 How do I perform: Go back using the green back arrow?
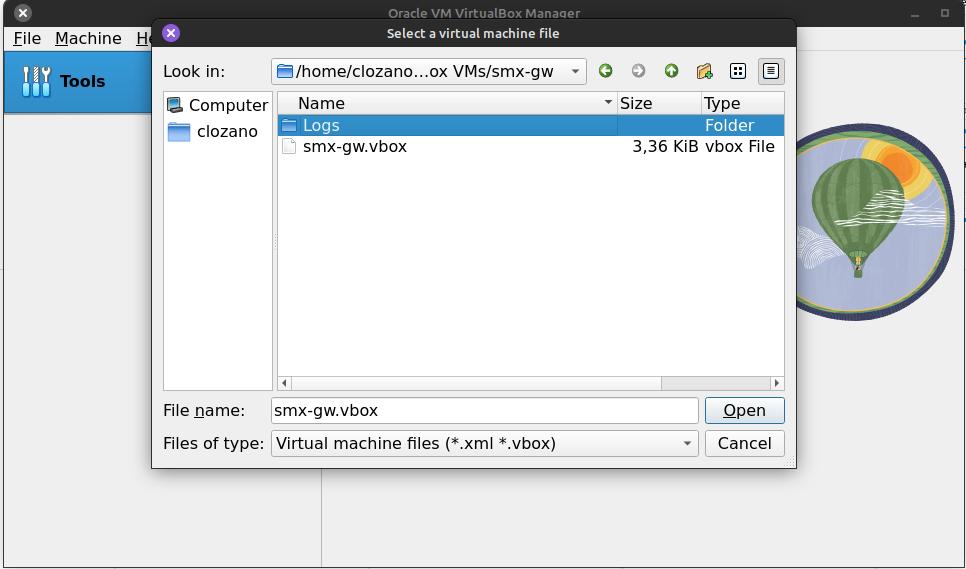pyautogui.click(x=606, y=71)
